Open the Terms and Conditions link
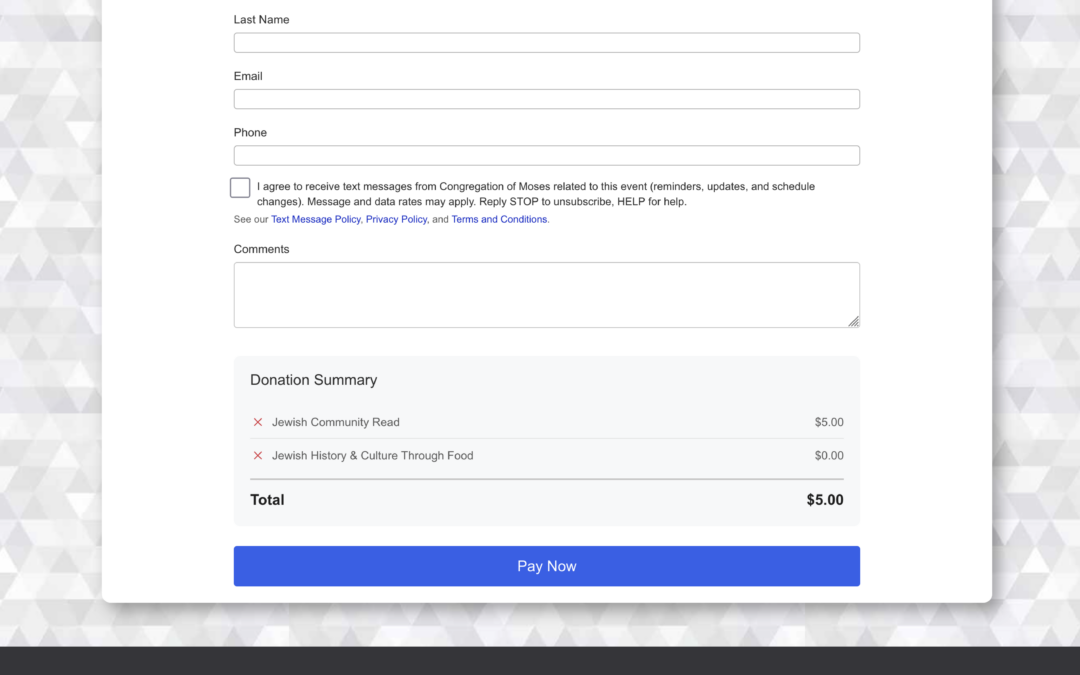1080x675 pixels. point(499,220)
